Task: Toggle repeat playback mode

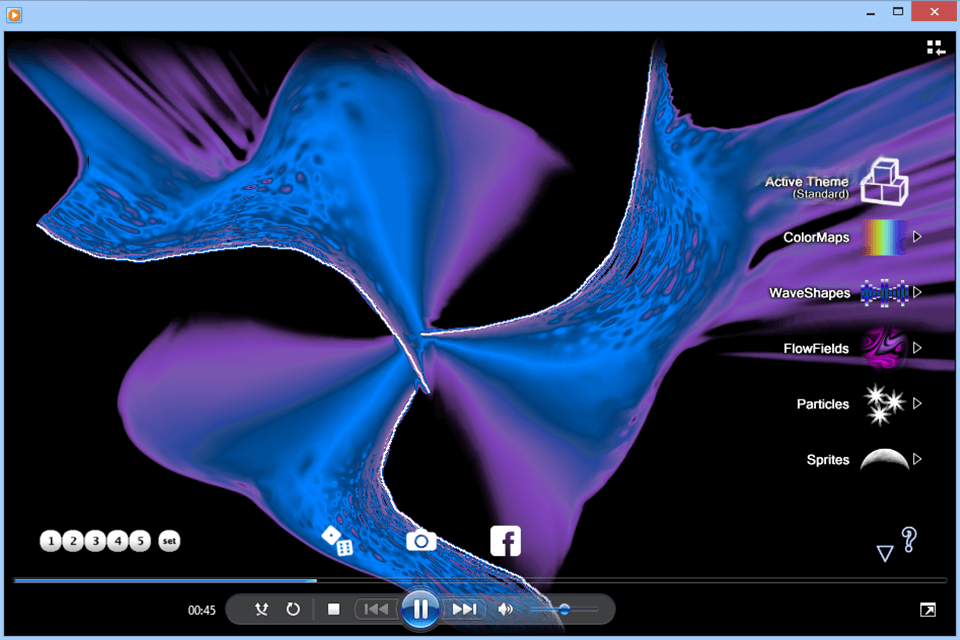Action: (x=293, y=609)
